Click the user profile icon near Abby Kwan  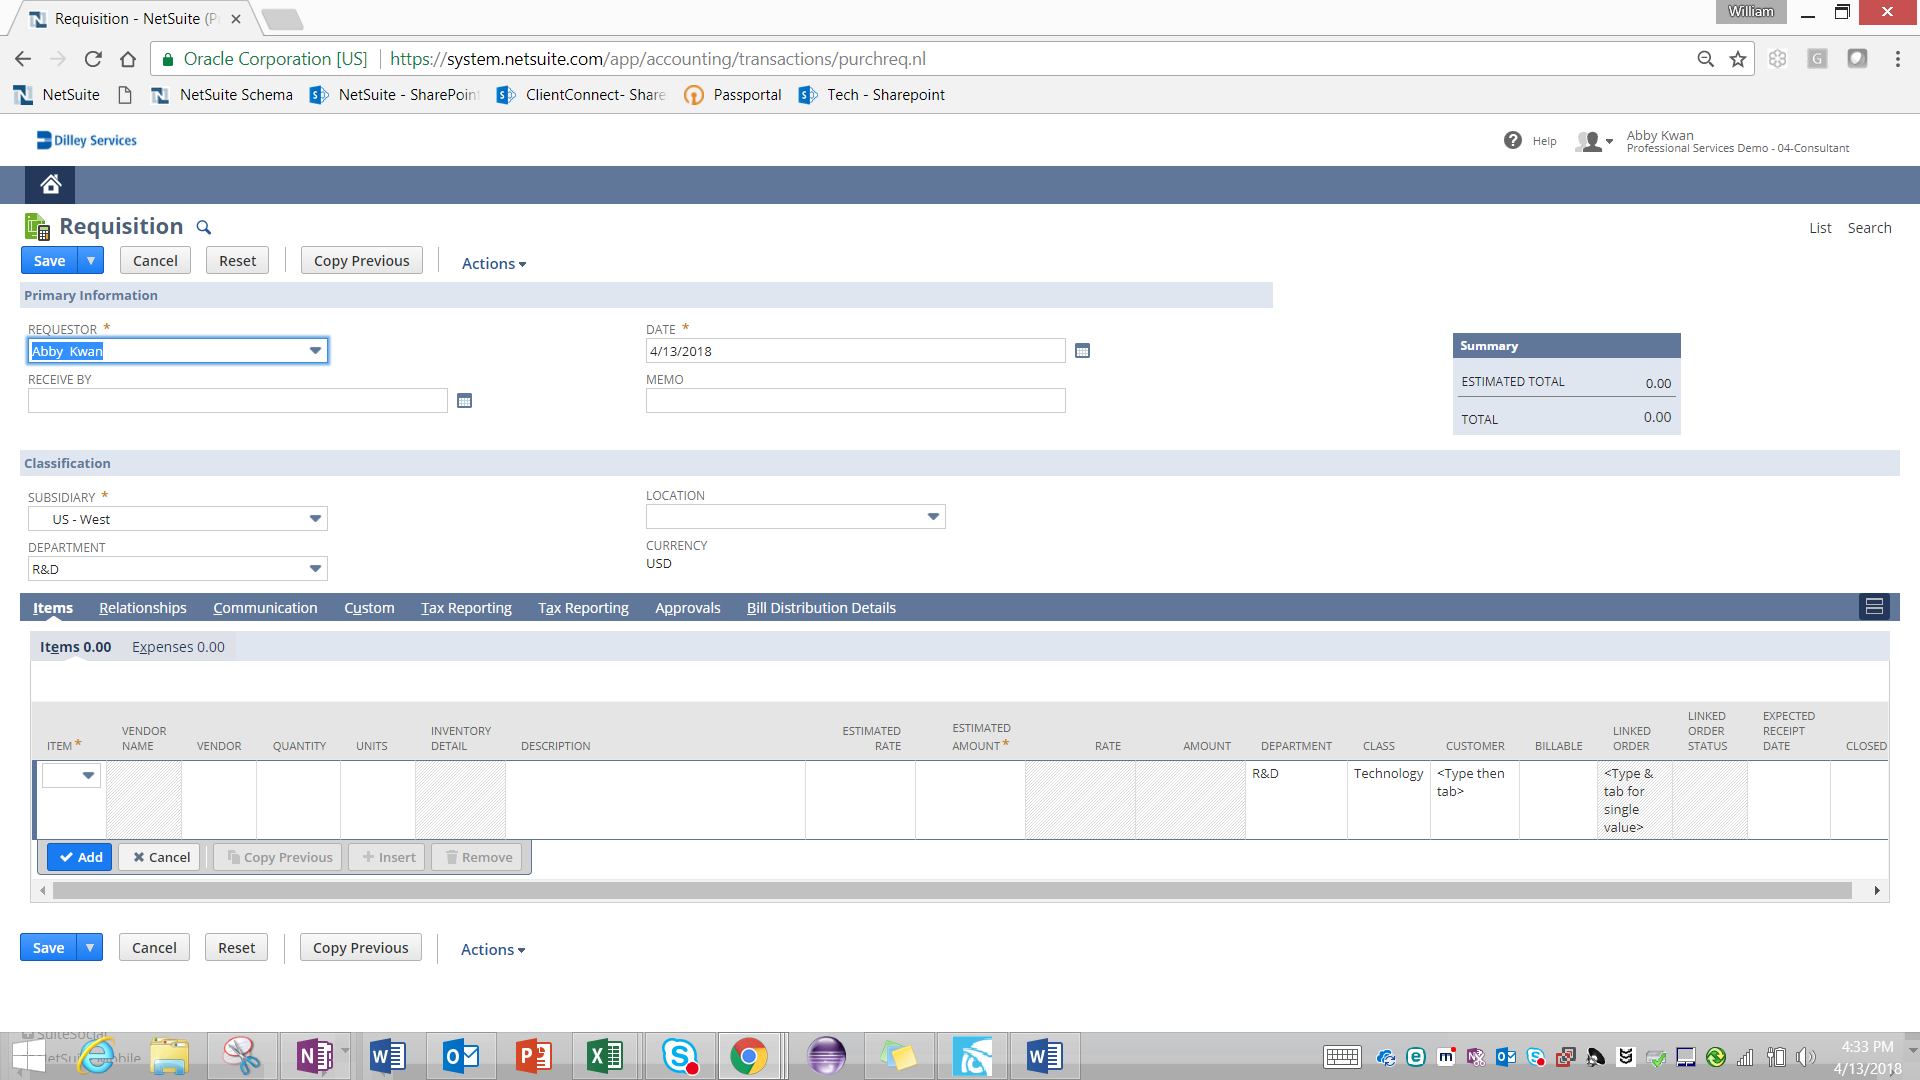pos(1590,141)
